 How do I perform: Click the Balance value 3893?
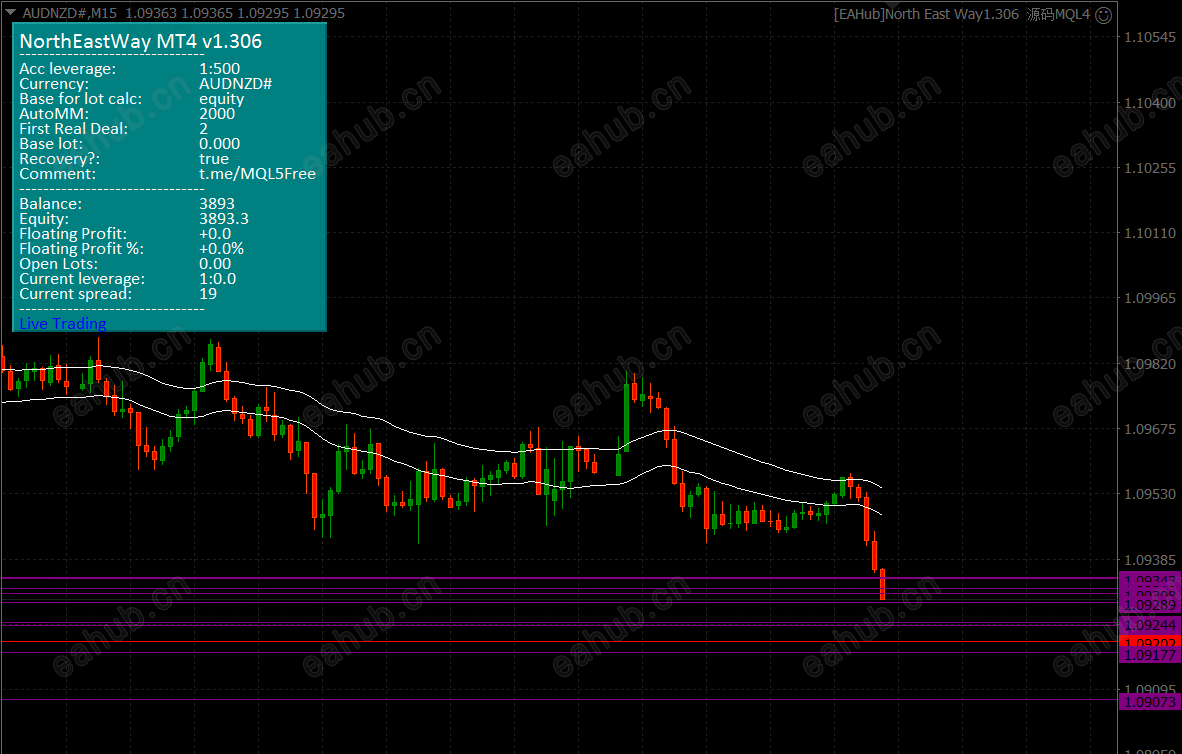click(217, 204)
